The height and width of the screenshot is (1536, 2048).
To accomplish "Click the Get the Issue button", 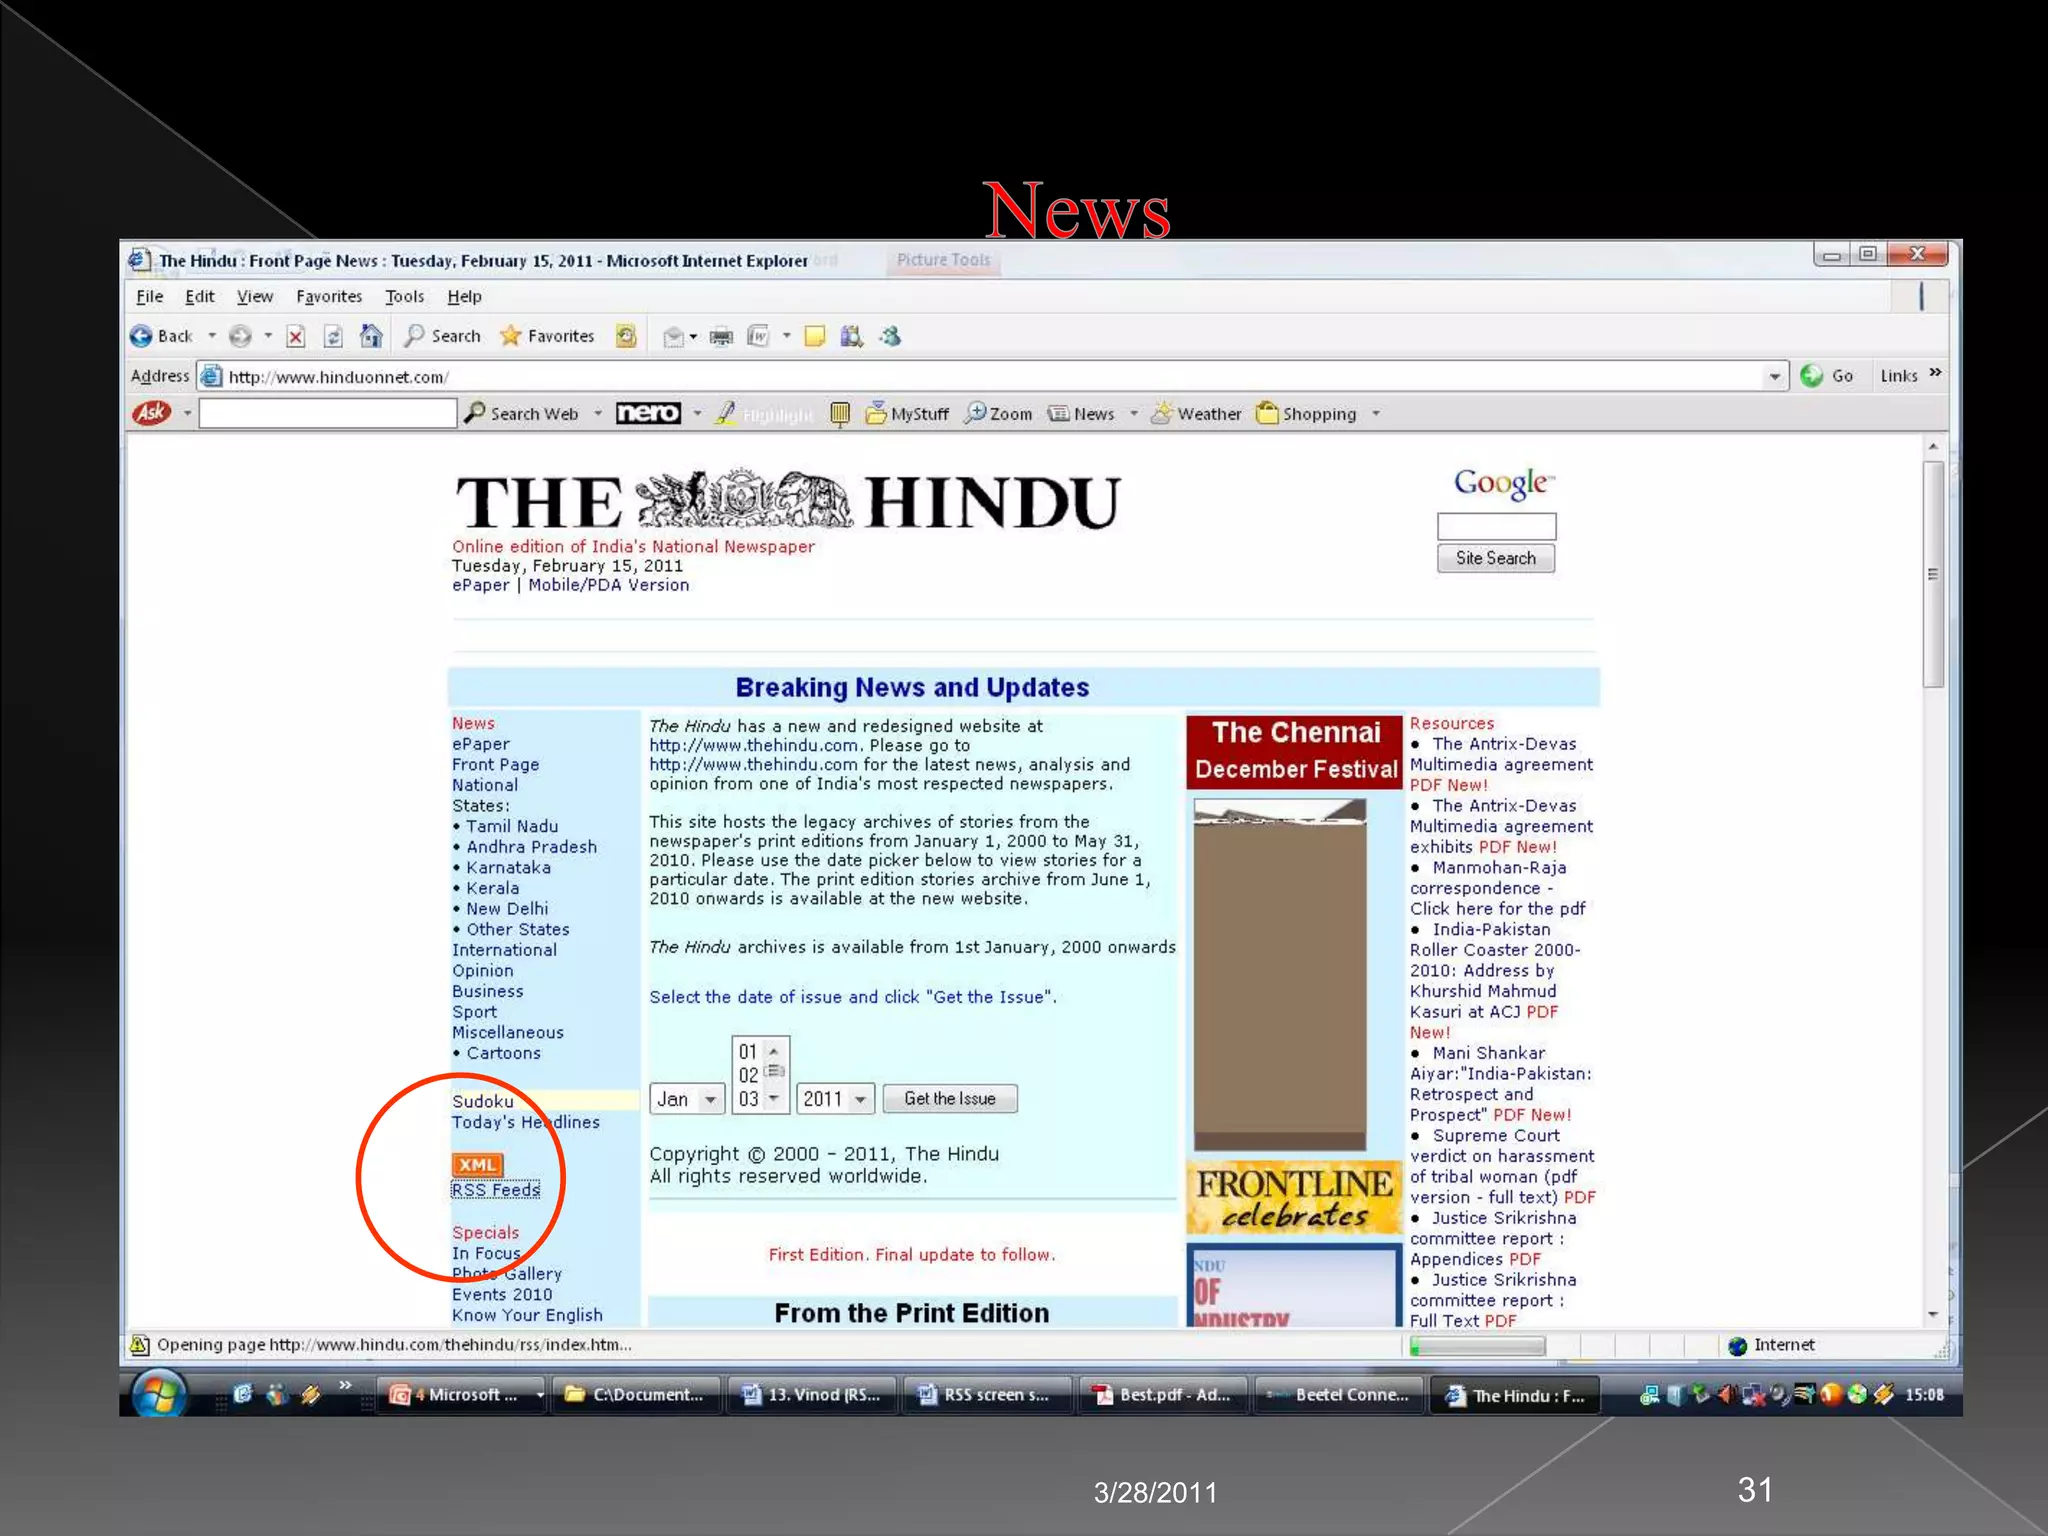I will (x=950, y=1099).
